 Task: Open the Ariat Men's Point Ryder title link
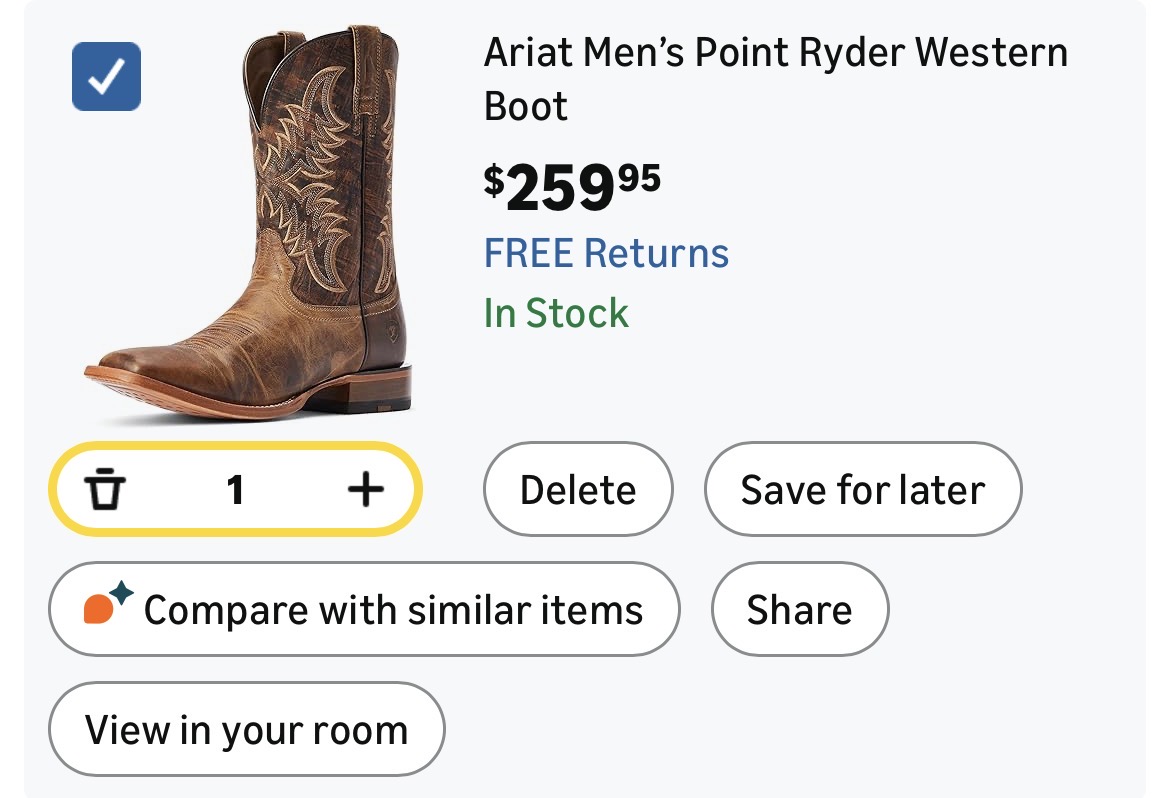(x=775, y=52)
